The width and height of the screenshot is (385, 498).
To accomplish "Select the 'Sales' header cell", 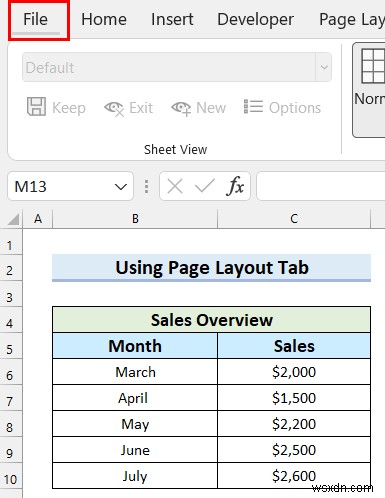I will [x=294, y=346].
